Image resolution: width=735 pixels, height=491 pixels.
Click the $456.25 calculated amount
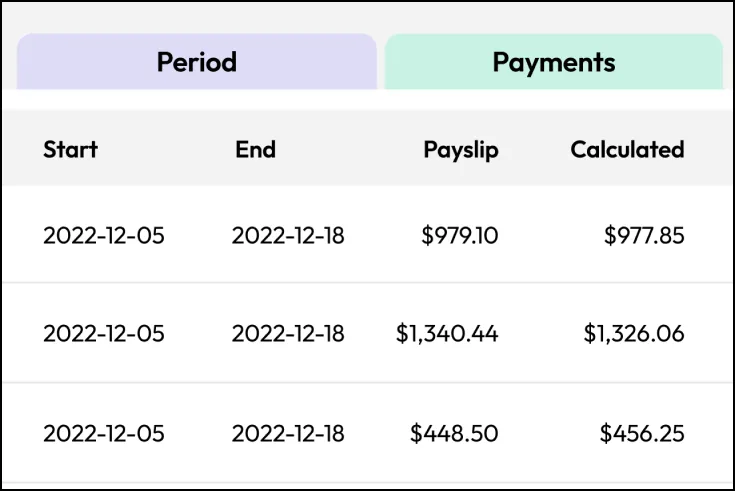[642, 433]
